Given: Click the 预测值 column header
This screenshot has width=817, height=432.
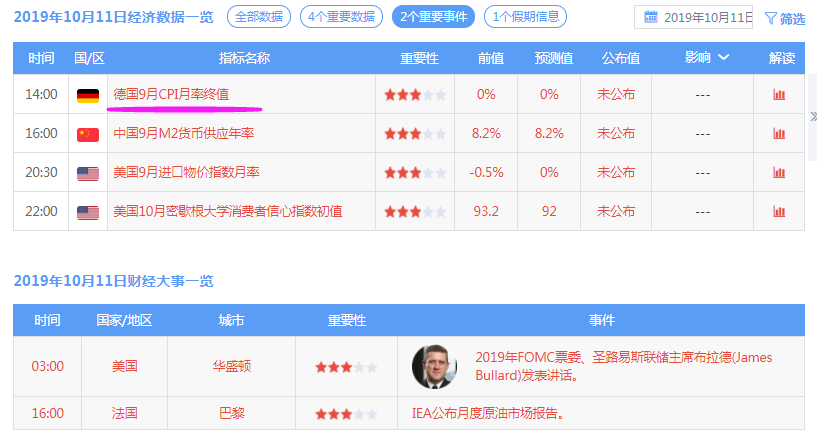Looking at the screenshot, I should [554, 58].
